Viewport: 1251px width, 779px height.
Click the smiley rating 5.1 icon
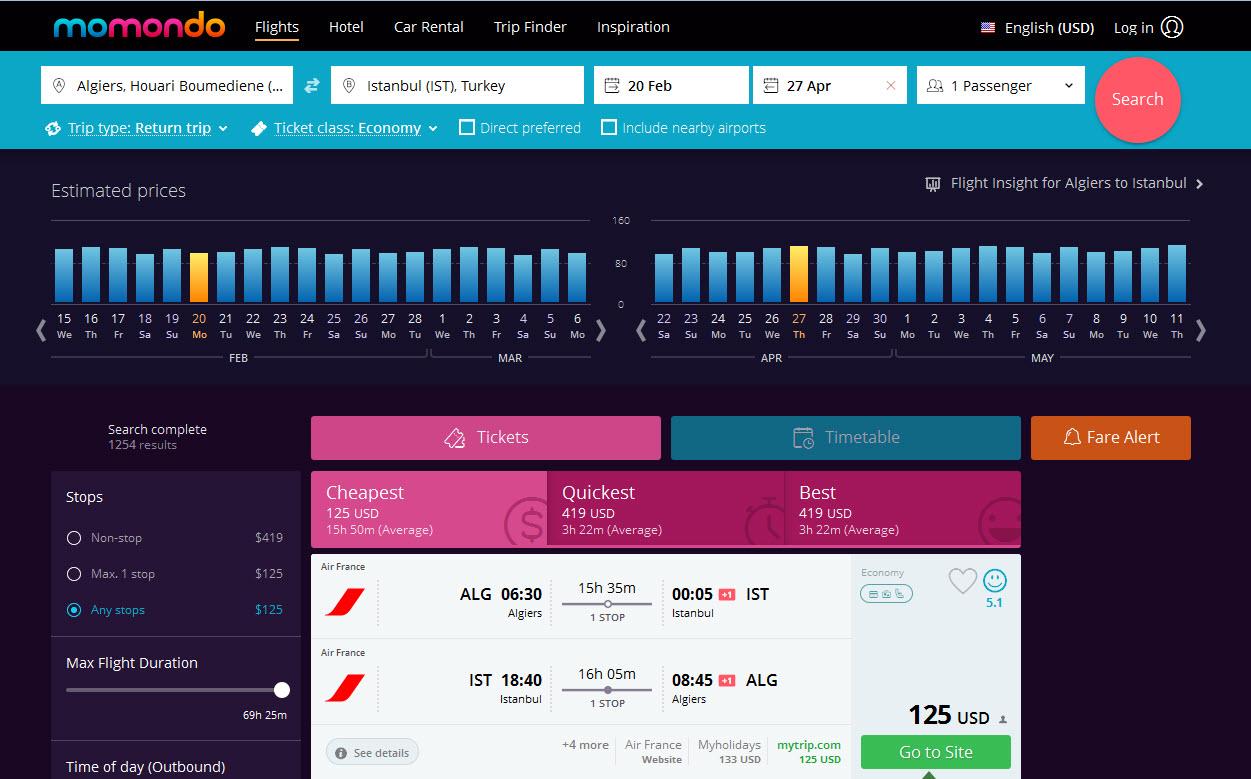coord(994,580)
